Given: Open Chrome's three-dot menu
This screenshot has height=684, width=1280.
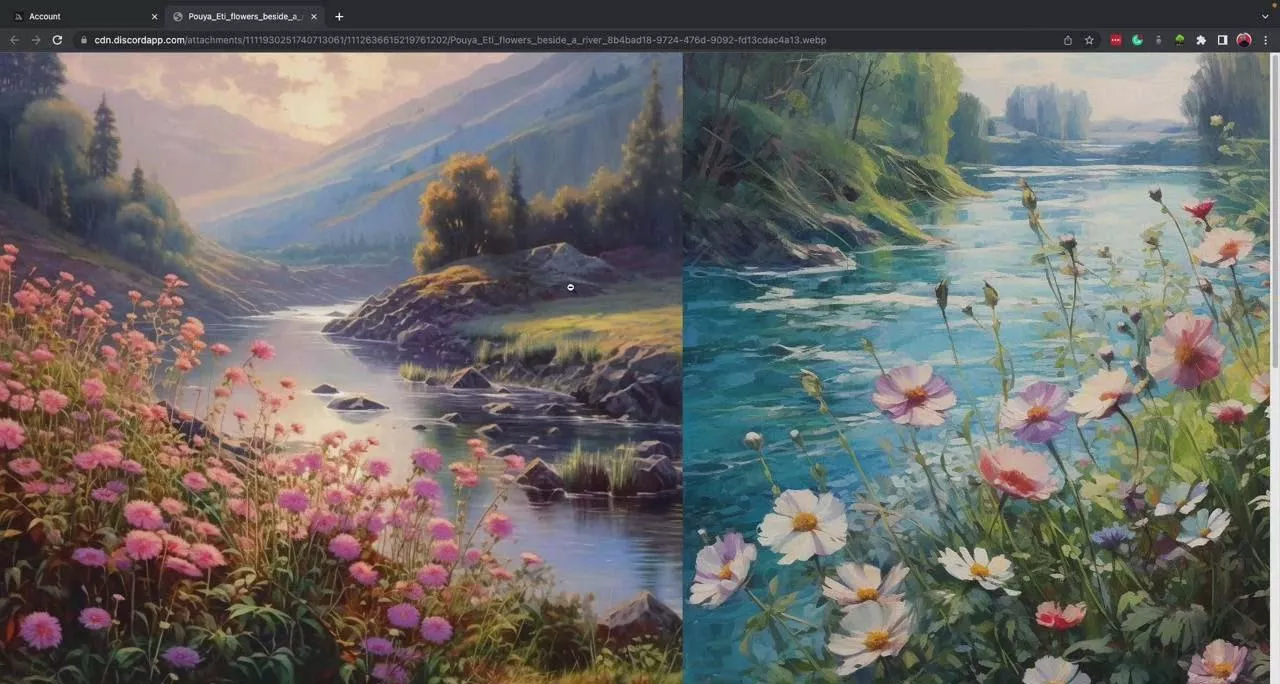Looking at the screenshot, I should tap(1266, 40).
